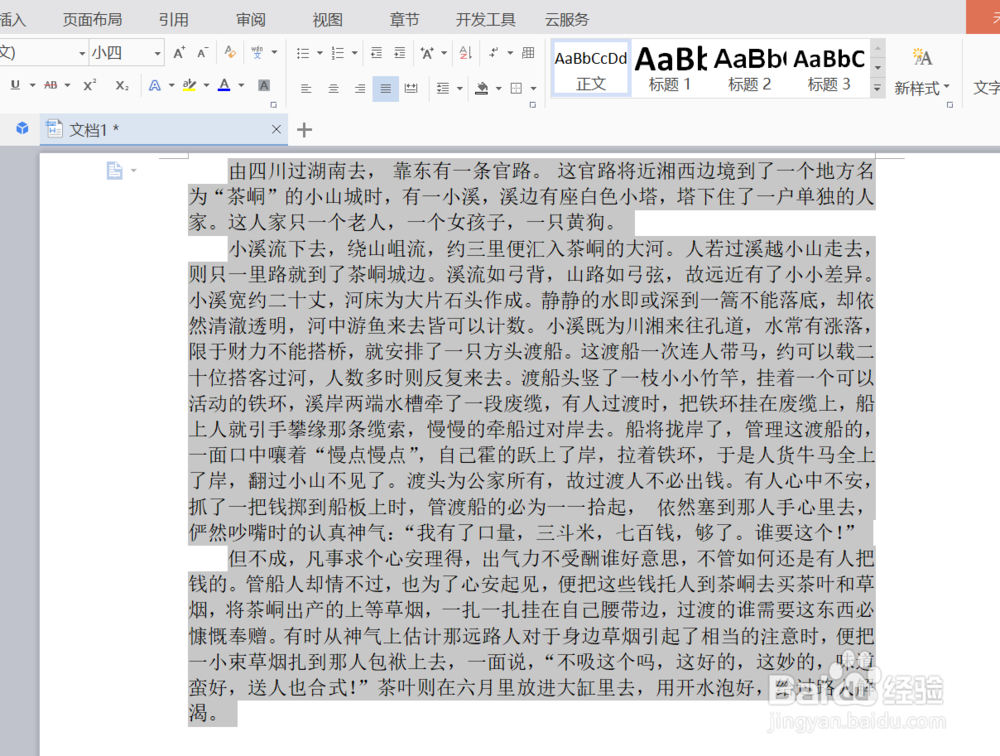The width and height of the screenshot is (1000, 756).
Task: Open the 视图 ribbon tab
Action: coord(328,20)
